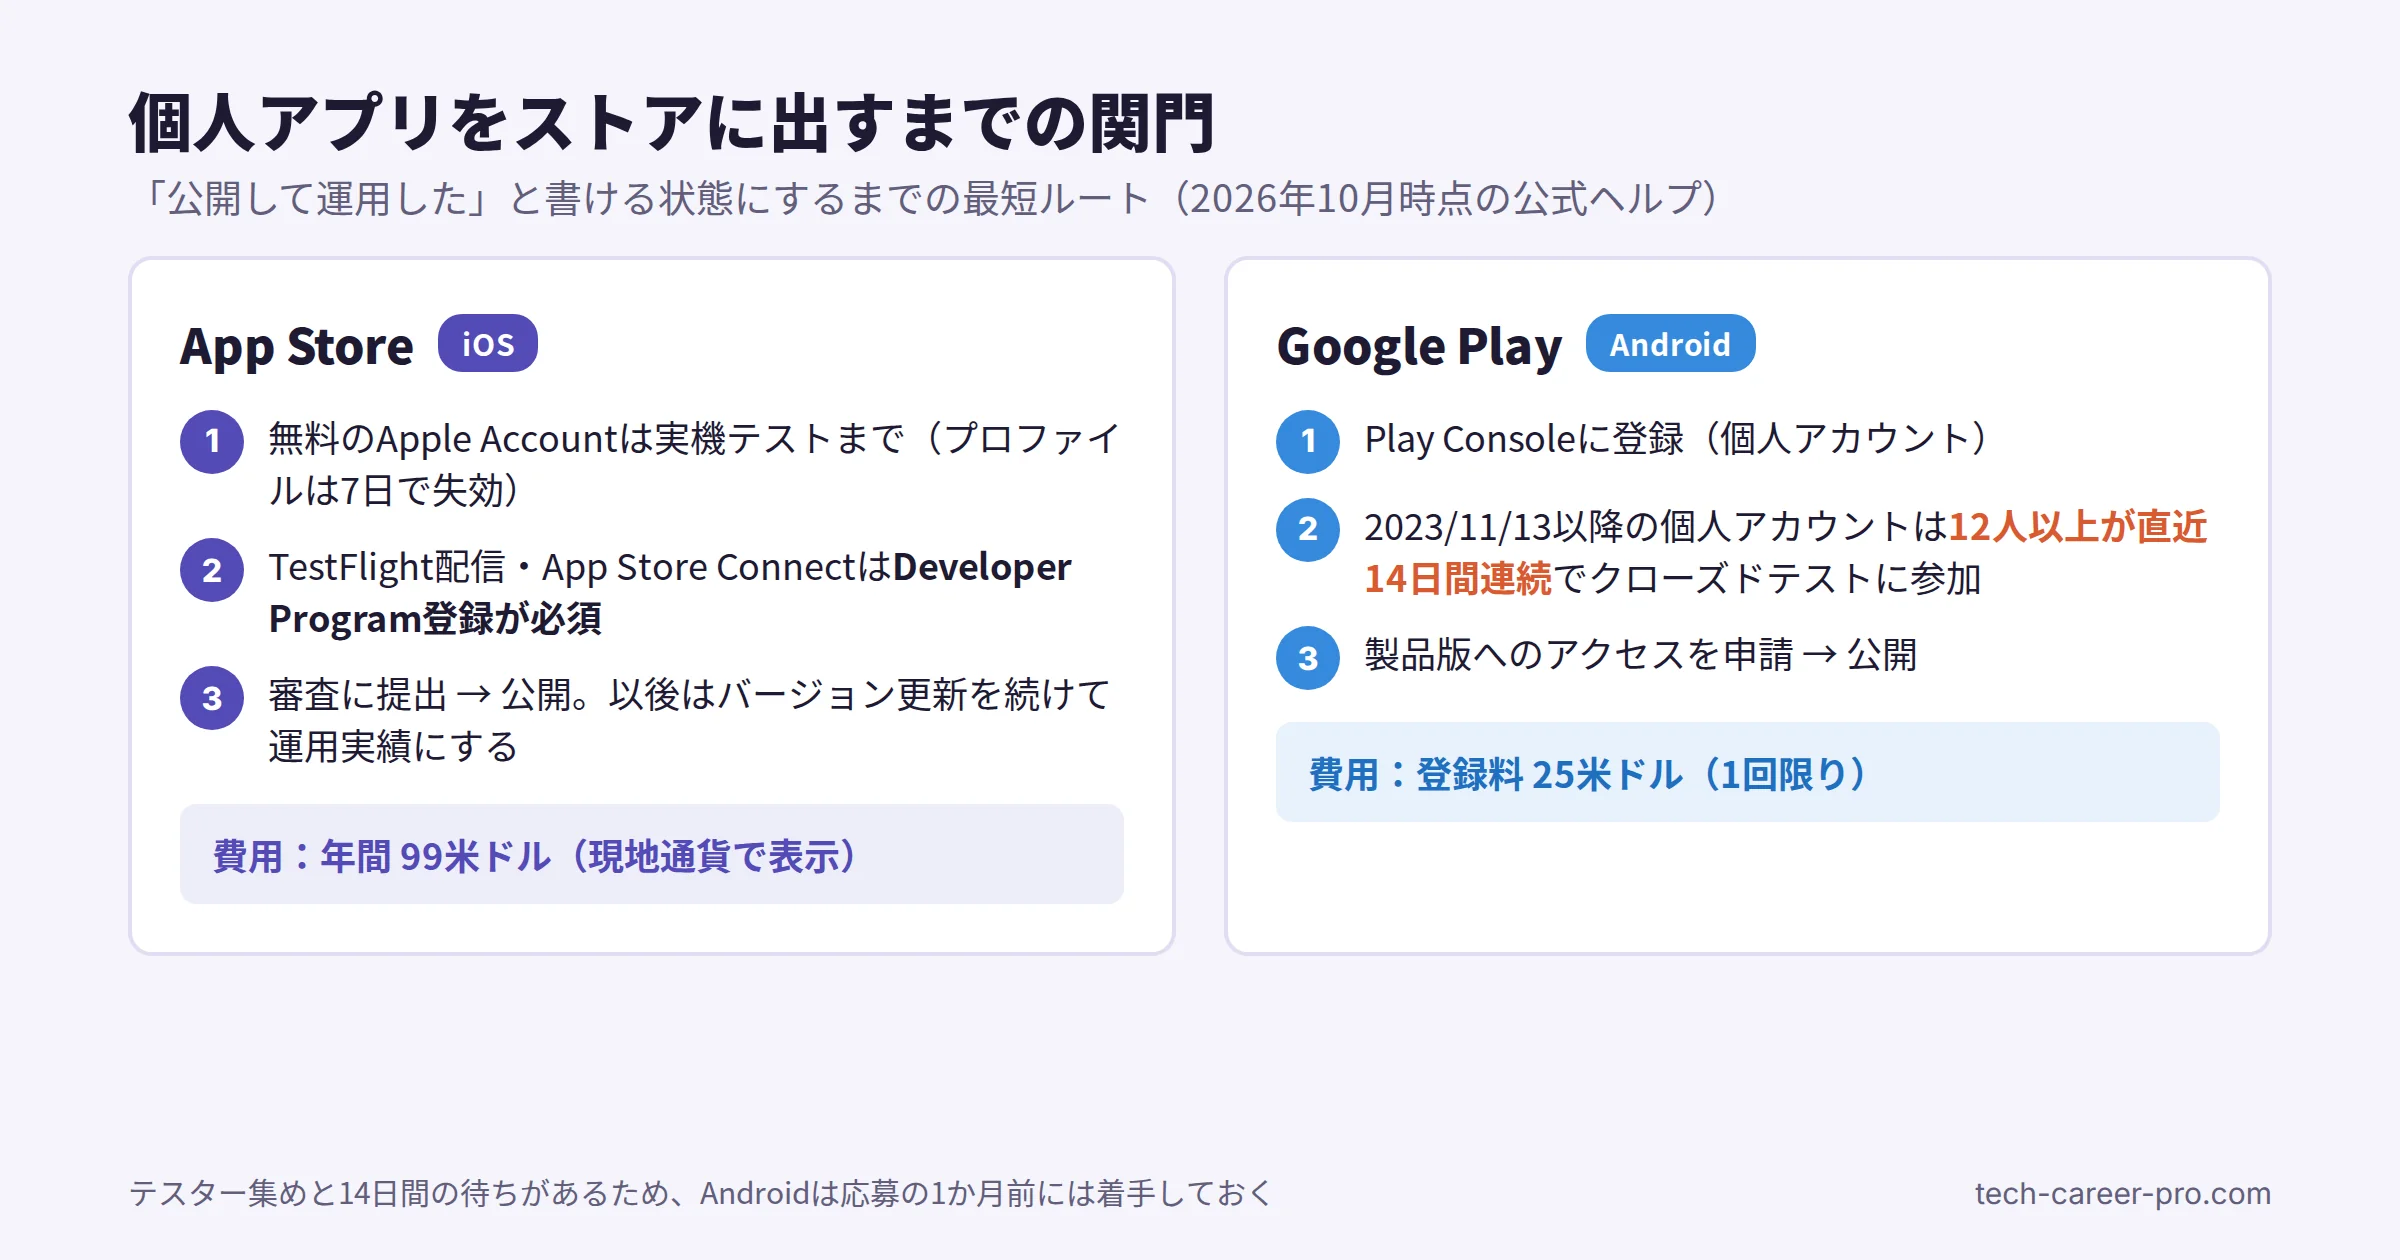
Task: Click the Android badge next to Google Play
Action: [x=1670, y=343]
